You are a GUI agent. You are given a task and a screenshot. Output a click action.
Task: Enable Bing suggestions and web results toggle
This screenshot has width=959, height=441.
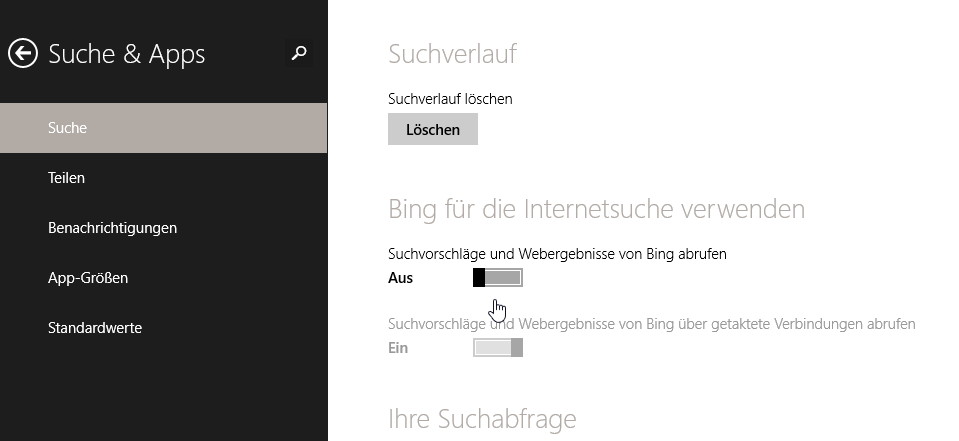pyautogui.click(x=498, y=278)
